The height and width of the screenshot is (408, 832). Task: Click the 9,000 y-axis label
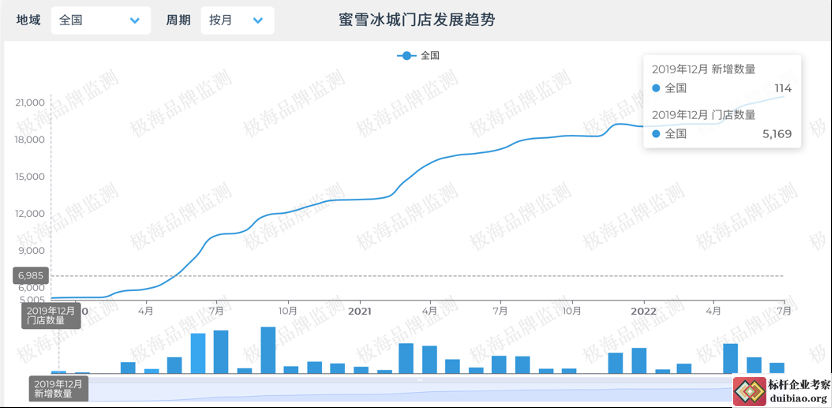31,250
